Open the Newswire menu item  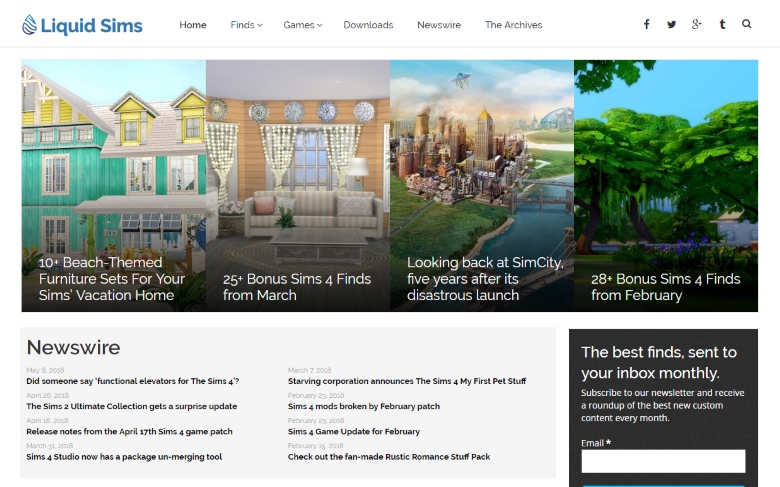[439, 25]
